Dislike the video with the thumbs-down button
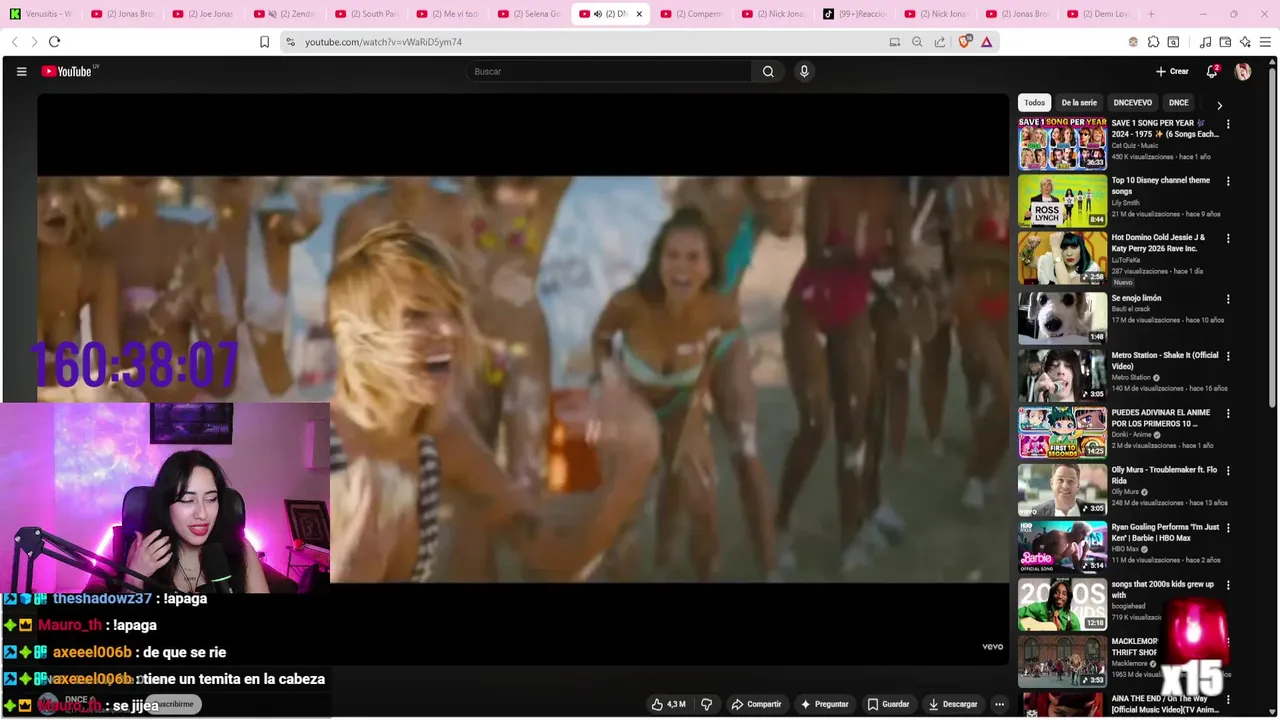The image size is (1280, 720). pos(706,704)
